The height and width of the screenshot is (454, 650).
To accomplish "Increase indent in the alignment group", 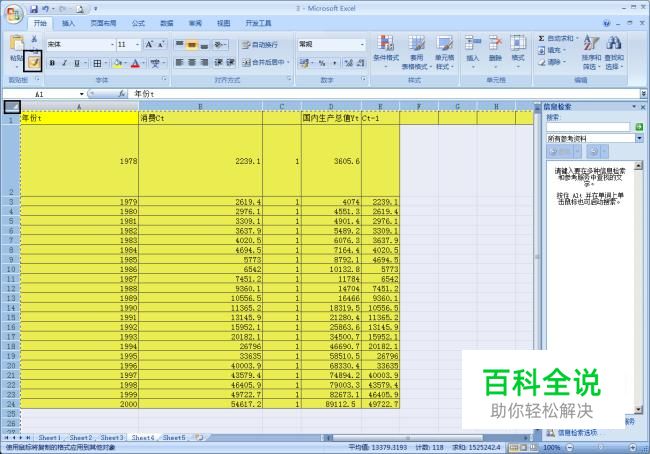I will point(230,63).
